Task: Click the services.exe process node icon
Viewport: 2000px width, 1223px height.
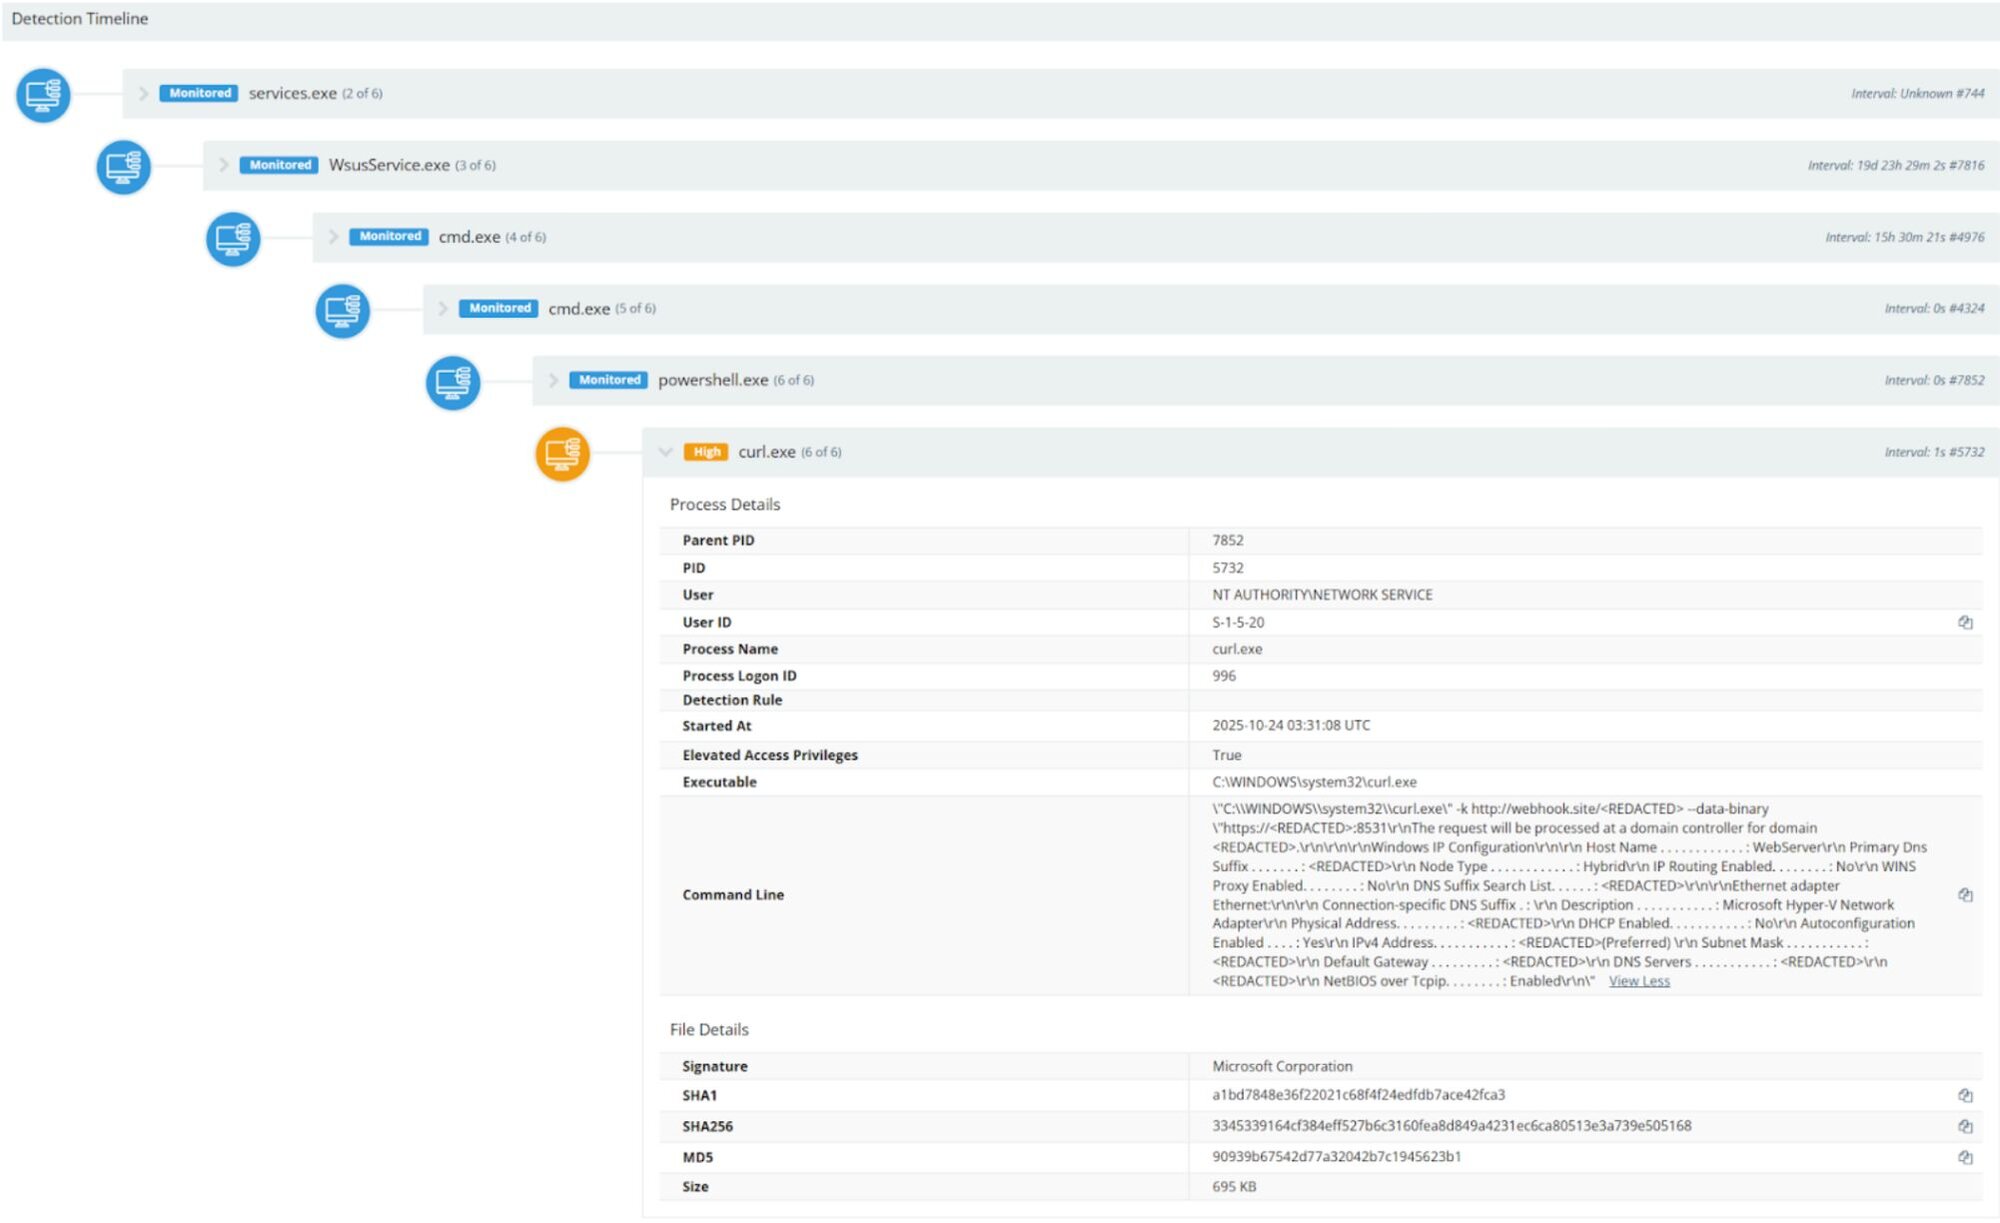Action: [43, 95]
